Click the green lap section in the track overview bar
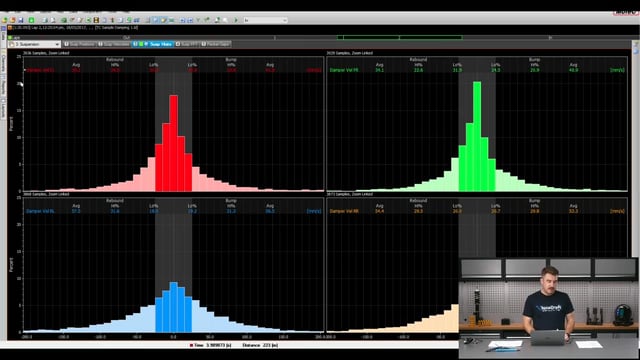The width and height of the screenshot is (640, 360). 400,38
